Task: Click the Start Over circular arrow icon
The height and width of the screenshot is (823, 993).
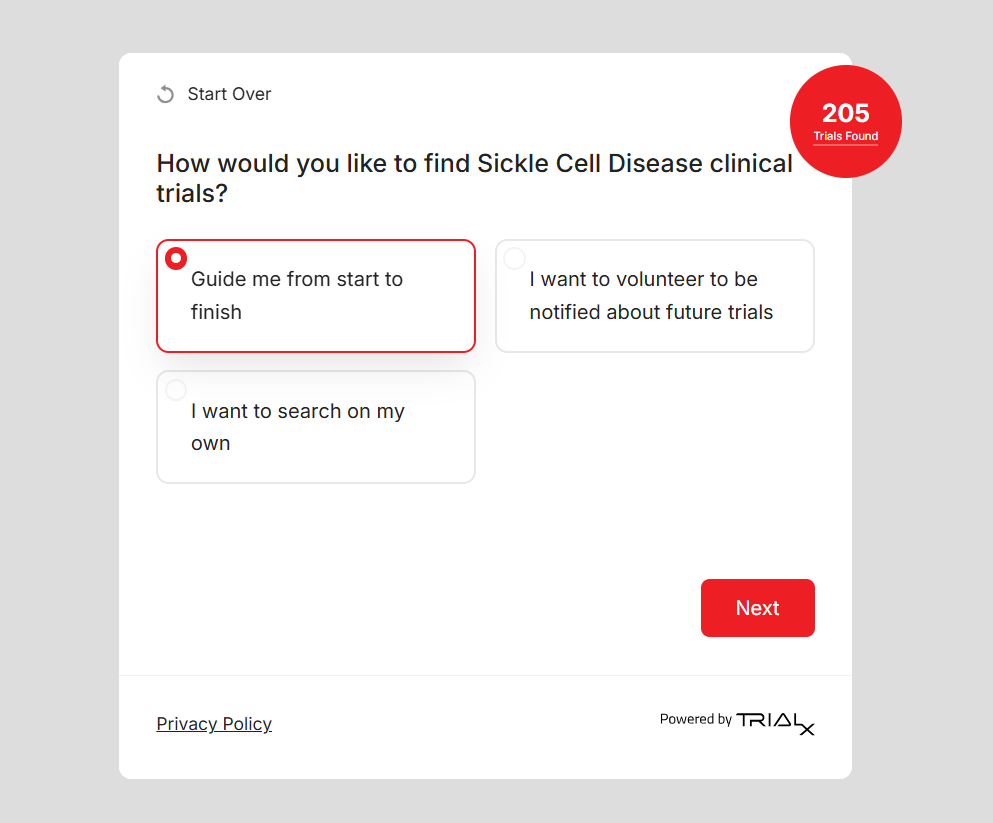Action: (x=166, y=94)
